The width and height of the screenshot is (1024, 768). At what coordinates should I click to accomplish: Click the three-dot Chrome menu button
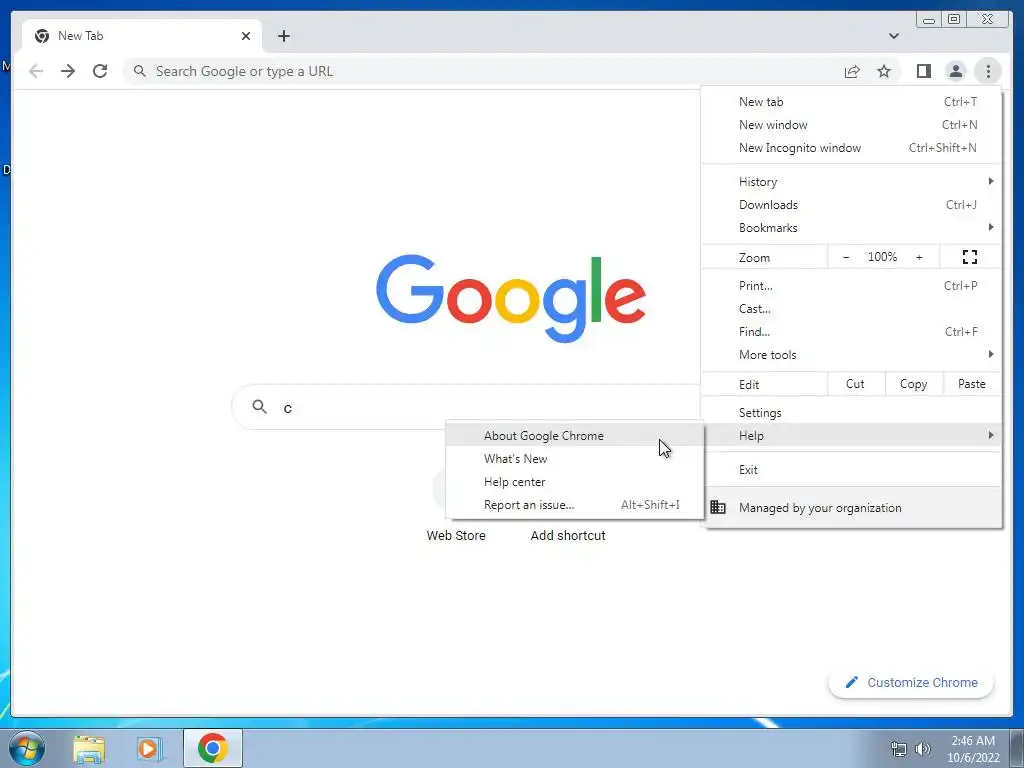coord(988,71)
